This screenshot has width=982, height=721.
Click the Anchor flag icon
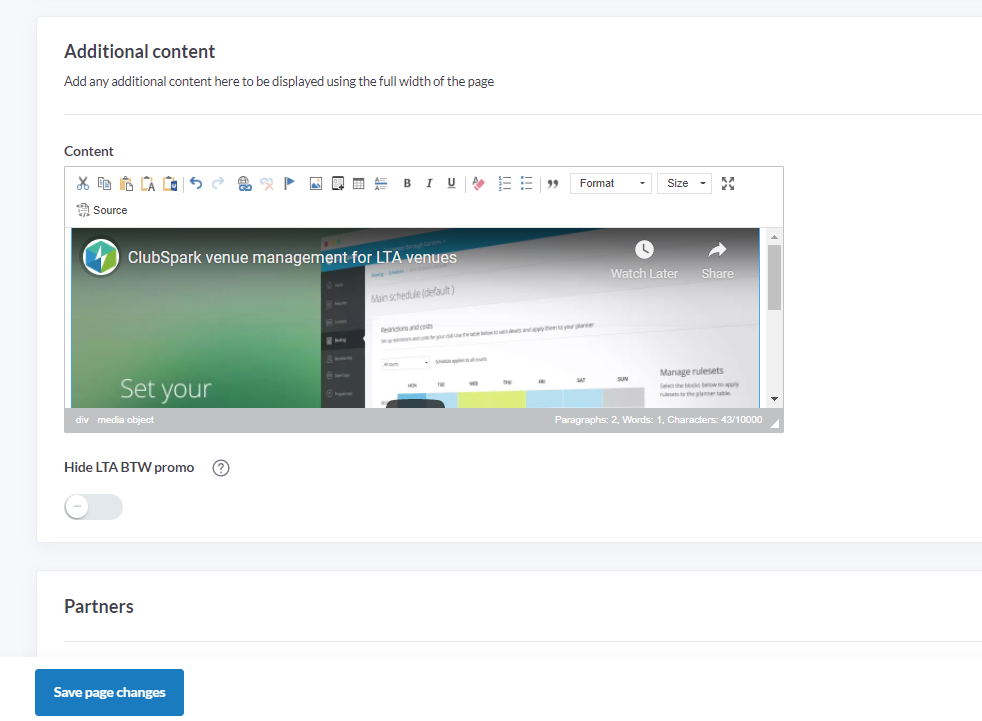289,183
